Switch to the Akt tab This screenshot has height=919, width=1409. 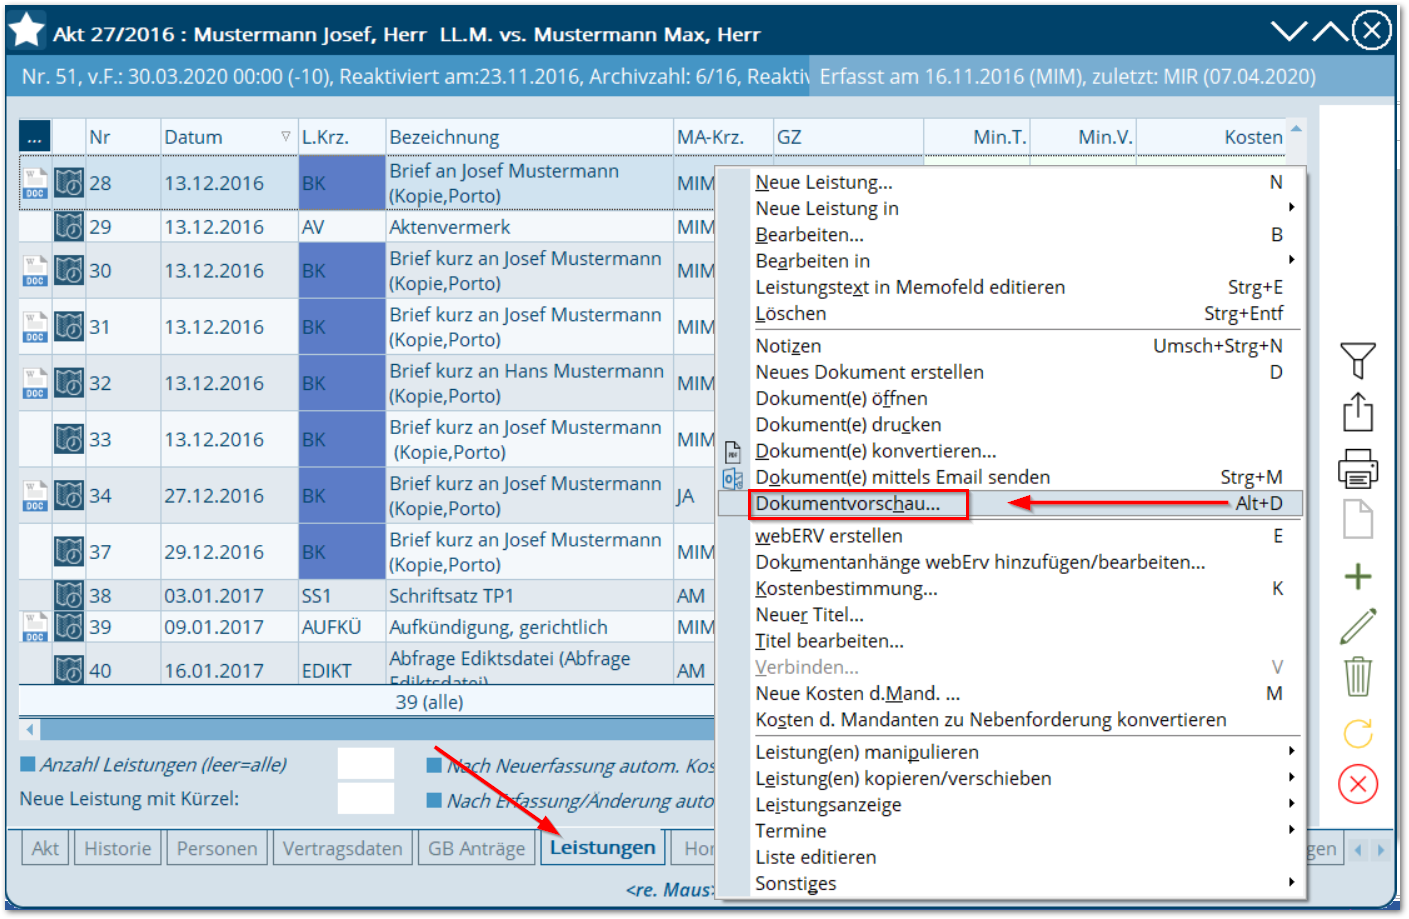tap(45, 848)
